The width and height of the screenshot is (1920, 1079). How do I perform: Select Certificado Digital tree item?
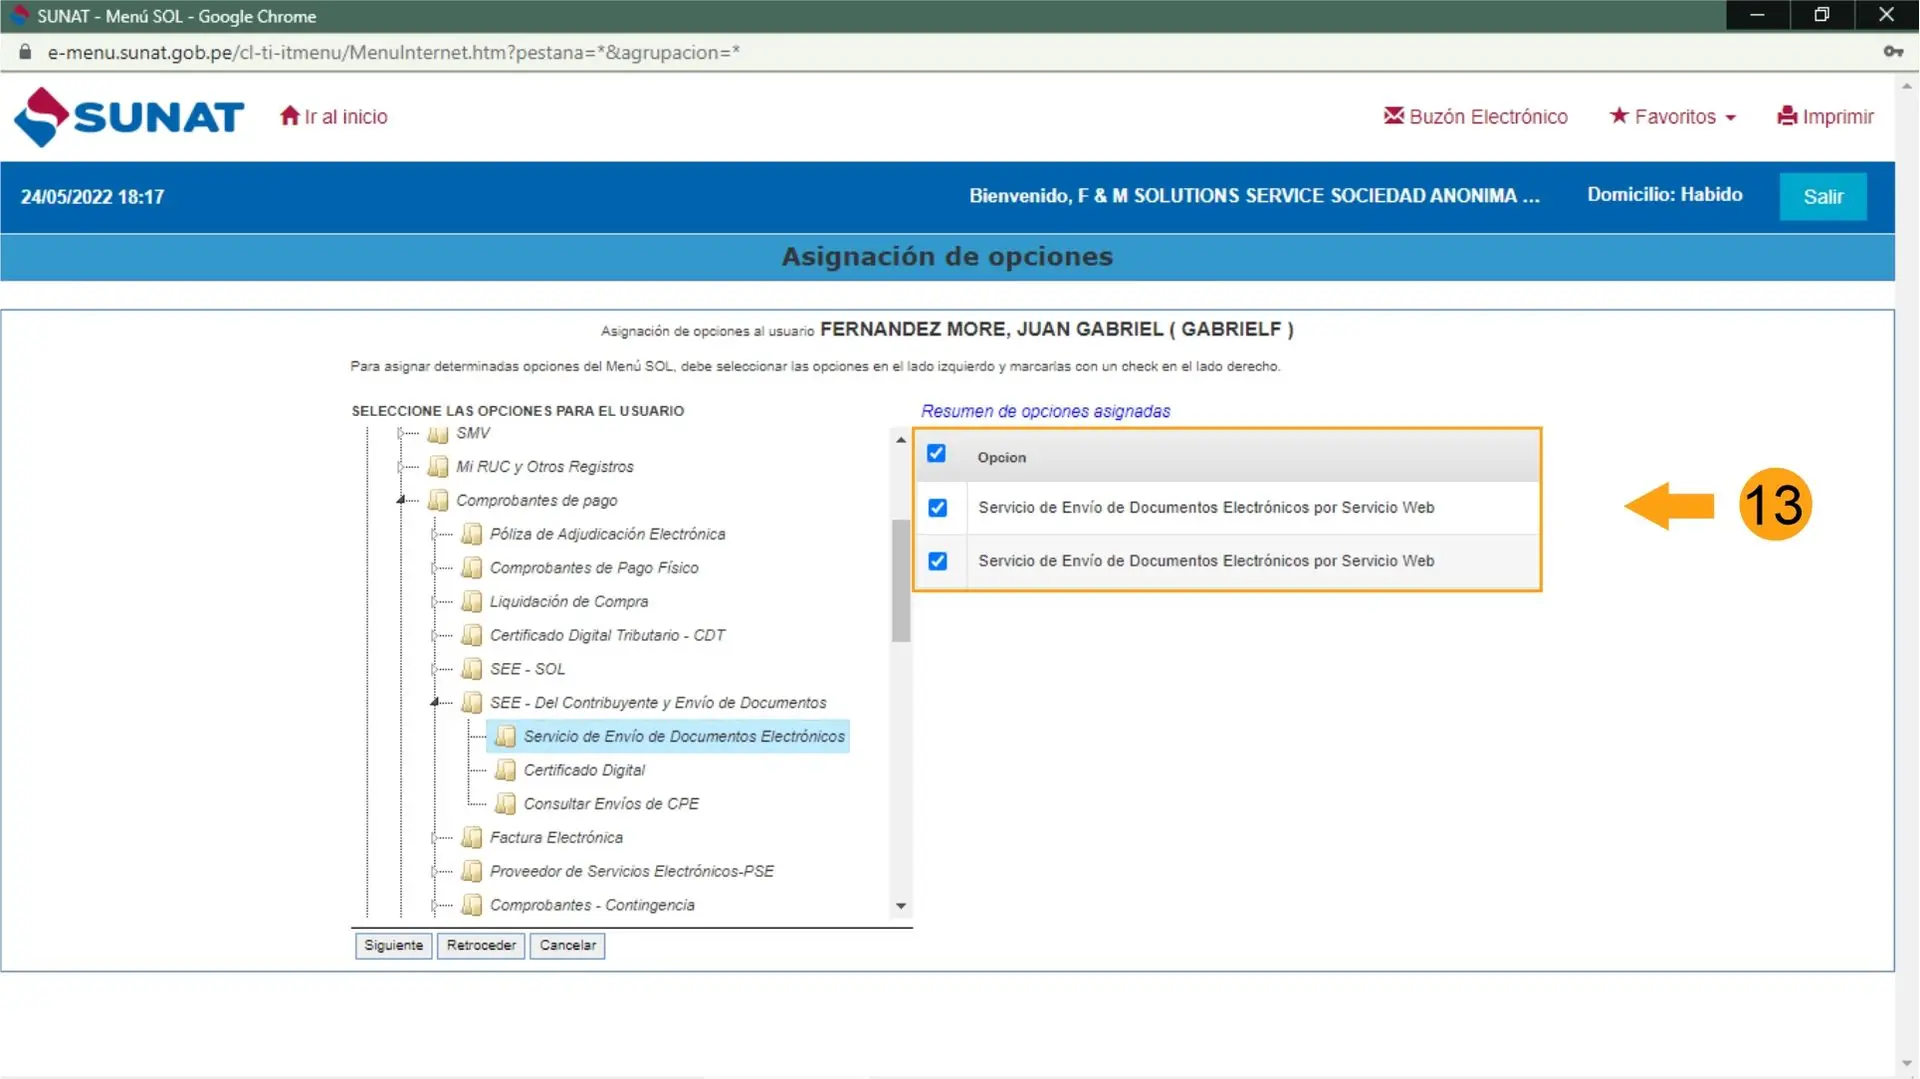pos(584,770)
